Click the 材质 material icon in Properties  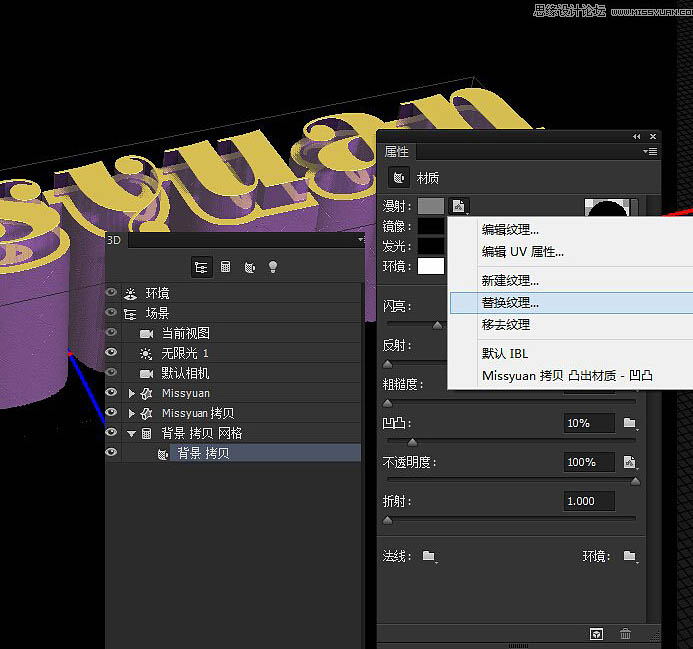click(399, 178)
